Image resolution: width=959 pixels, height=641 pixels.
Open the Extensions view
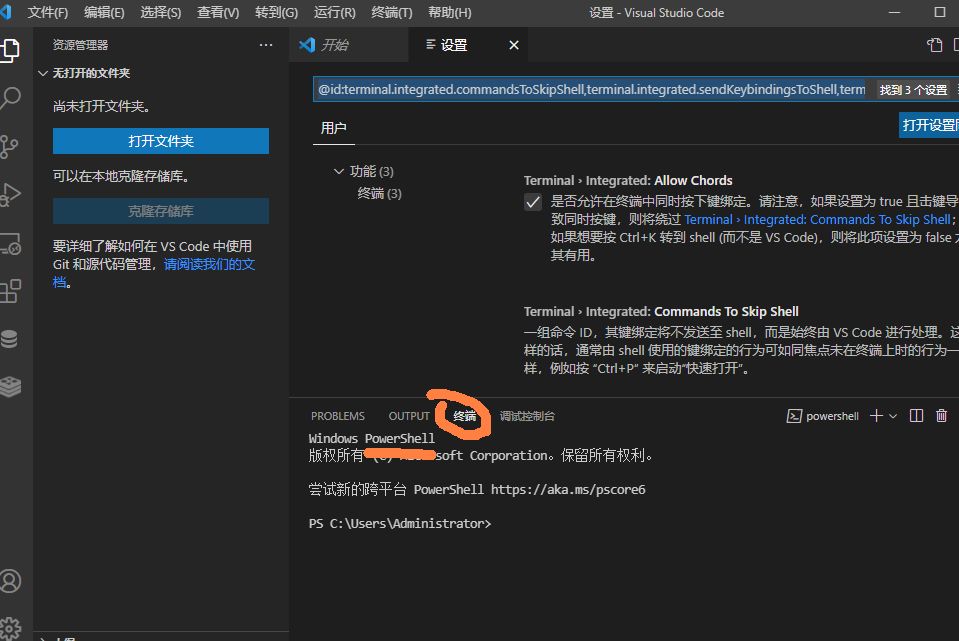click(x=9, y=291)
